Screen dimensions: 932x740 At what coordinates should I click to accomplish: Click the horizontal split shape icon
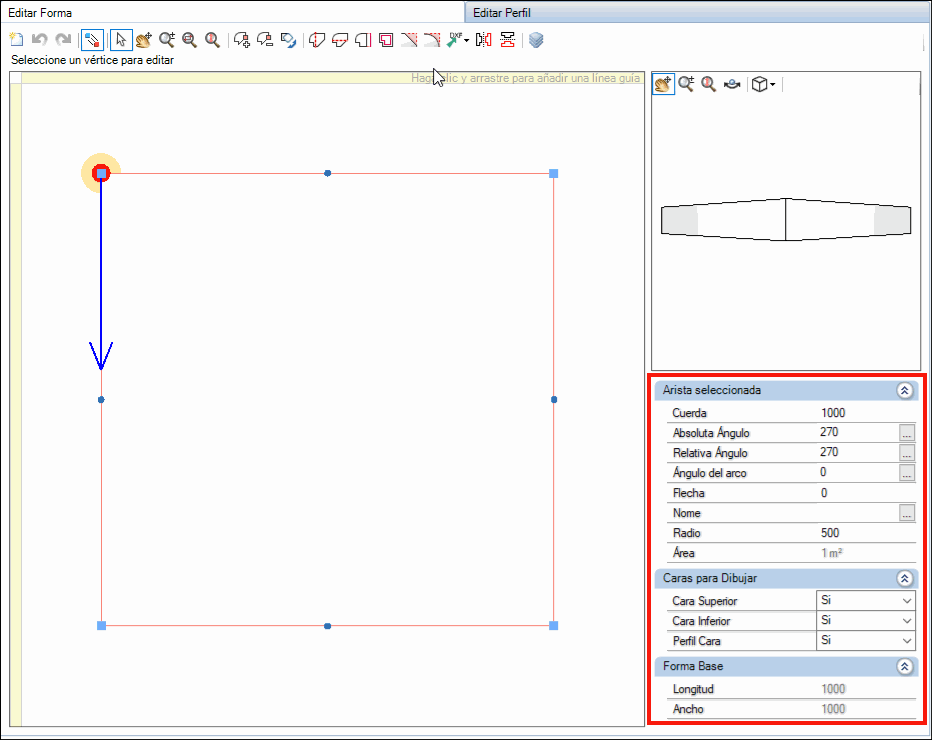point(340,40)
